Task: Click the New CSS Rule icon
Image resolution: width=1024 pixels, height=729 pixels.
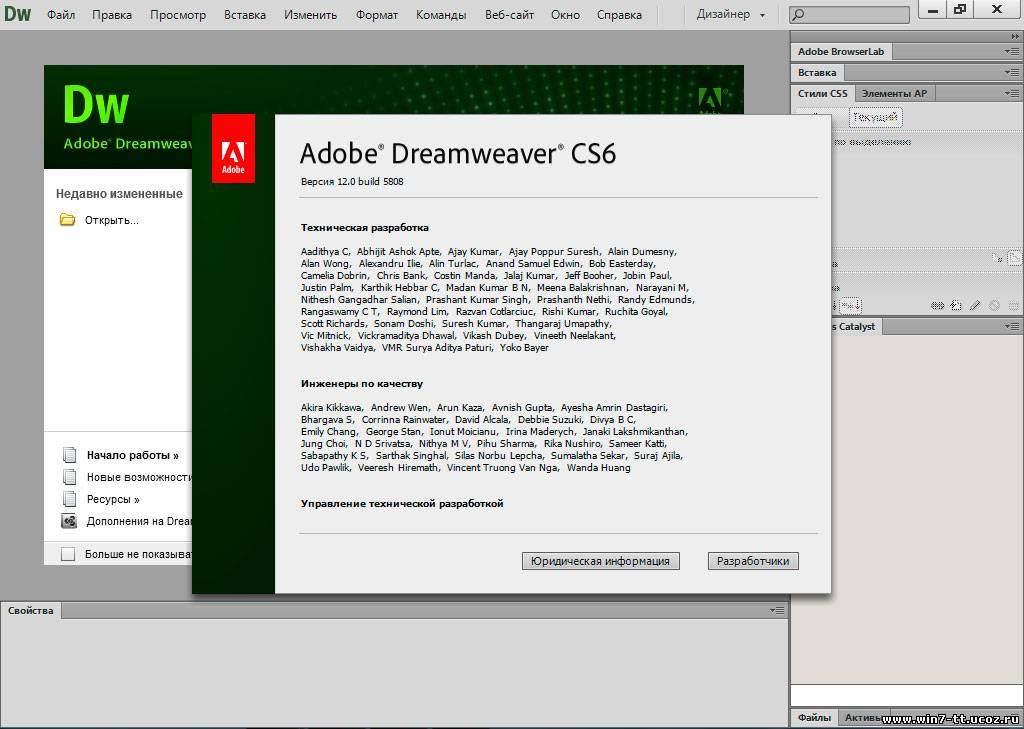Action: click(956, 305)
